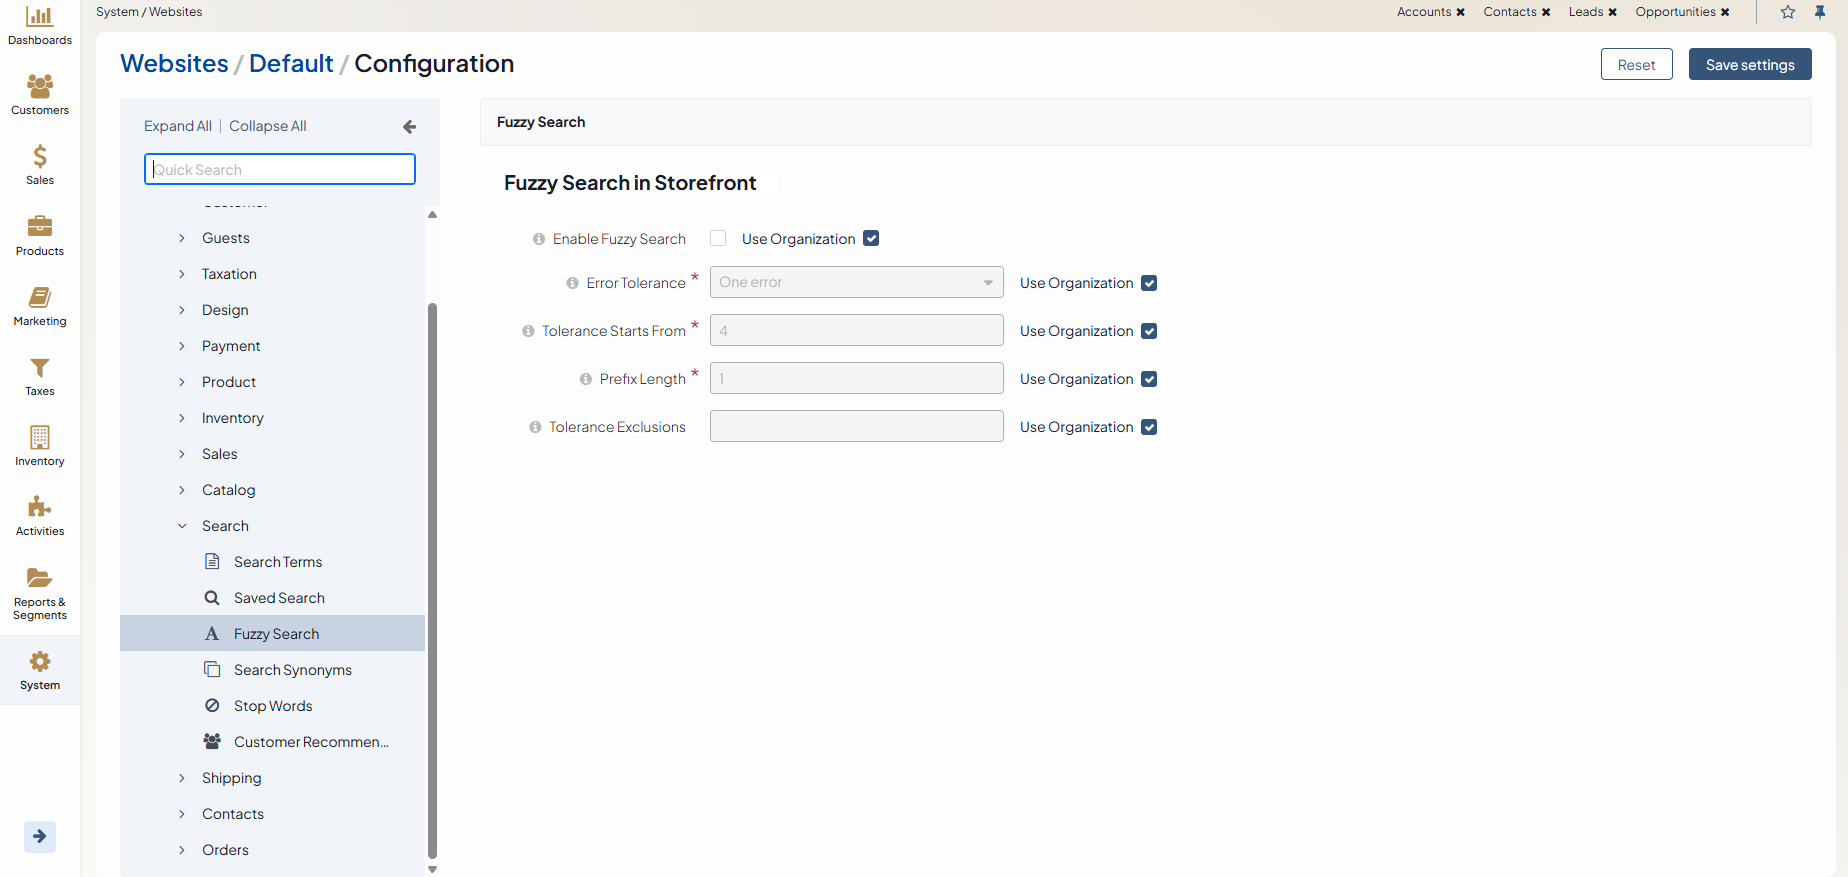Collapse the Search tree section

tap(182, 526)
